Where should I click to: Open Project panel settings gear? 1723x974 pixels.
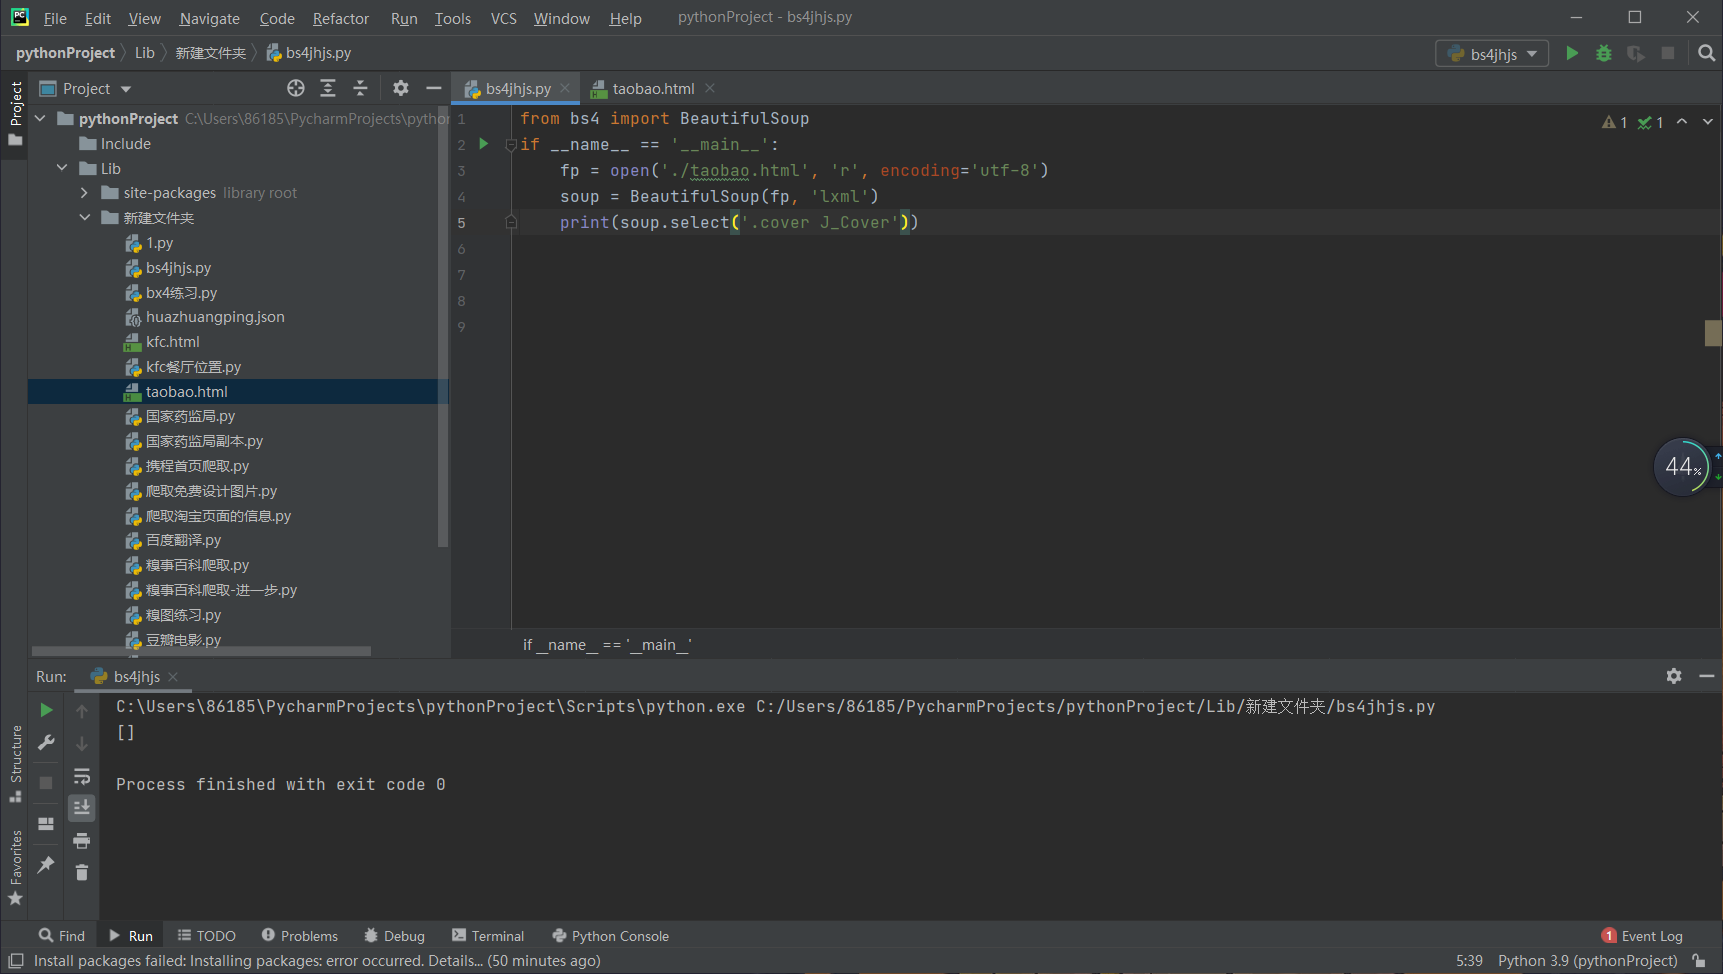(x=401, y=88)
